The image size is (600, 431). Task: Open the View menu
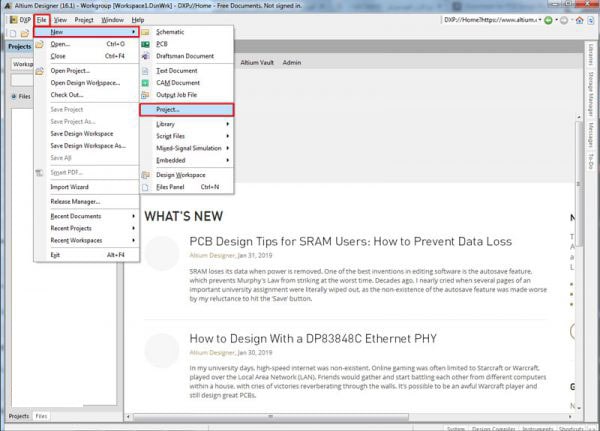pos(60,20)
